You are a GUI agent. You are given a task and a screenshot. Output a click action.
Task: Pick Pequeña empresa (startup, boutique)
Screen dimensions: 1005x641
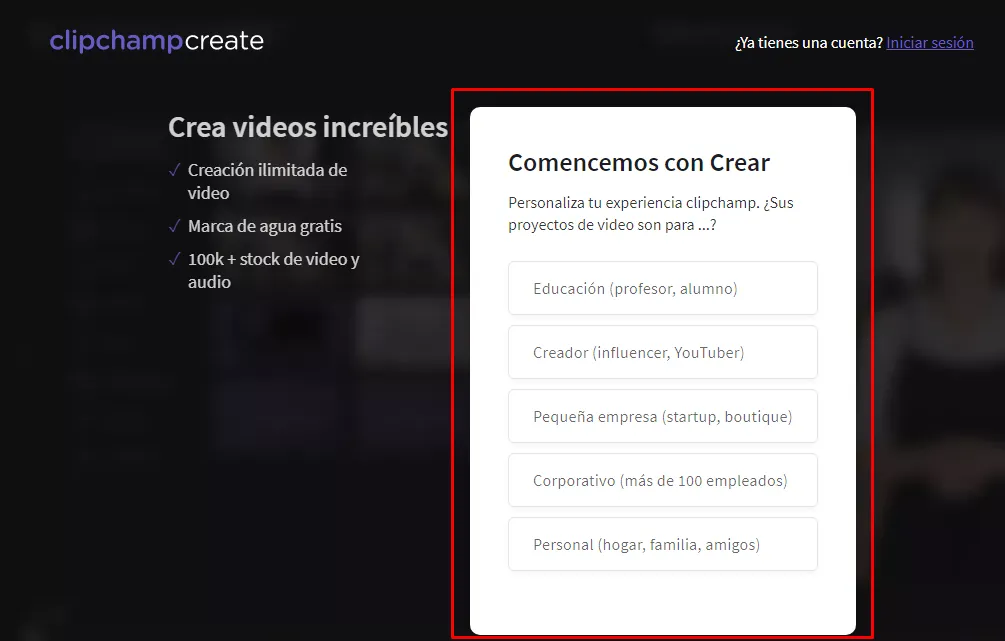tap(663, 417)
